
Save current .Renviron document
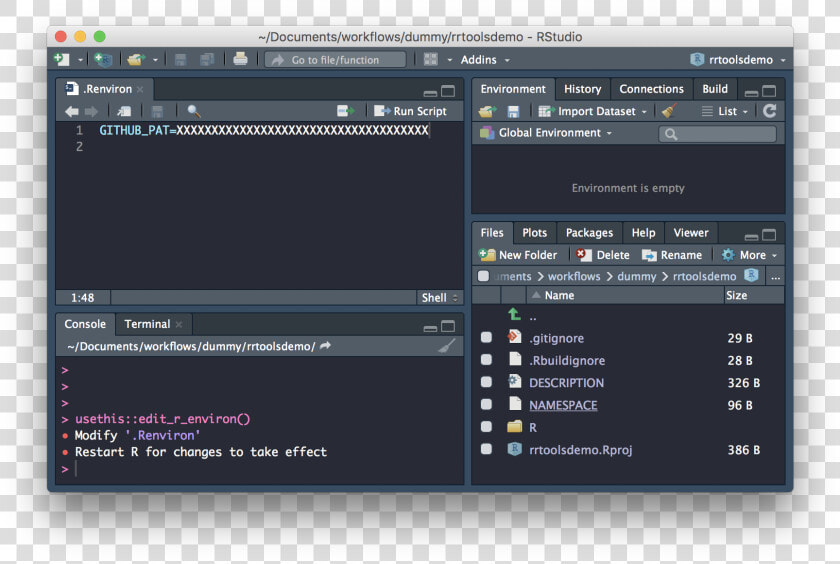(x=157, y=111)
